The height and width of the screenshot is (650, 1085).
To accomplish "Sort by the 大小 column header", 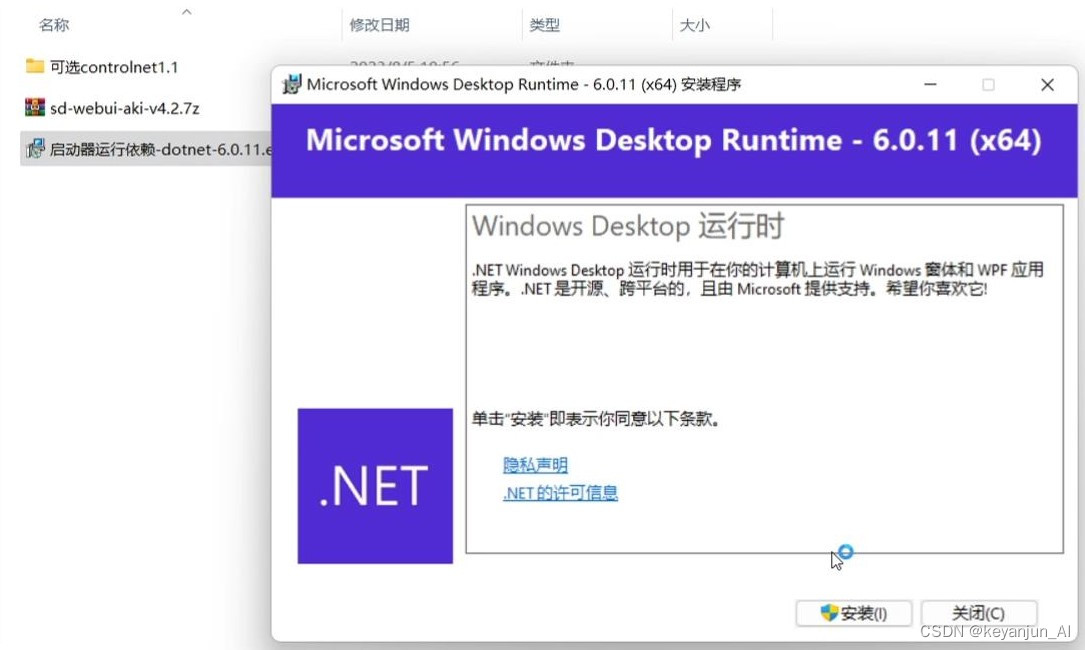I will pyautogui.click(x=695, y=25).
